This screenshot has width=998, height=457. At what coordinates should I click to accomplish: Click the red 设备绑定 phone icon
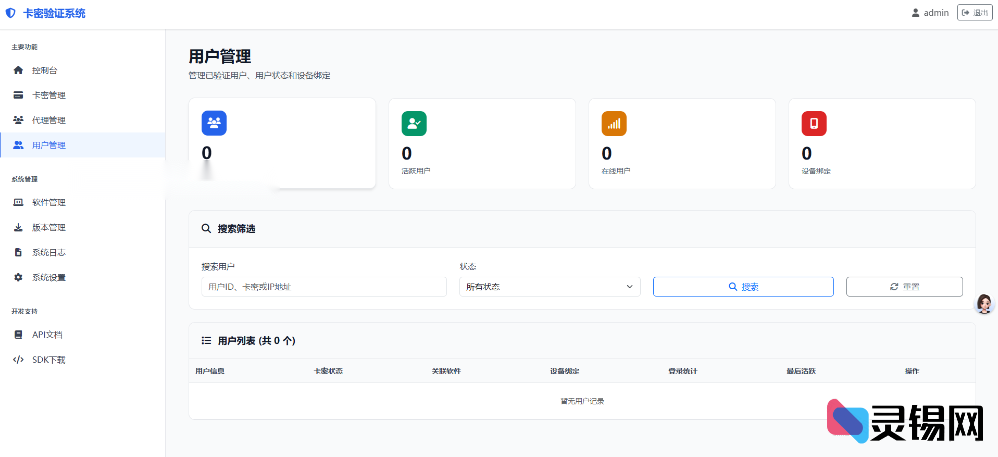pyautogui.click(x=813, y=123)
